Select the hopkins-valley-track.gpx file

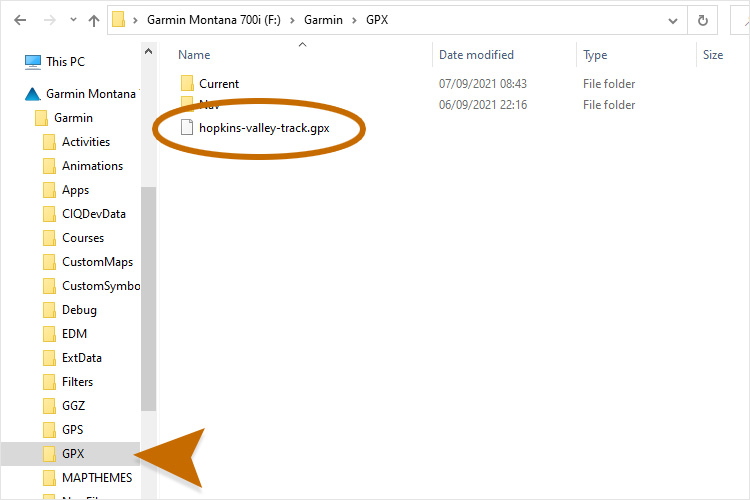tap(264, 128)
